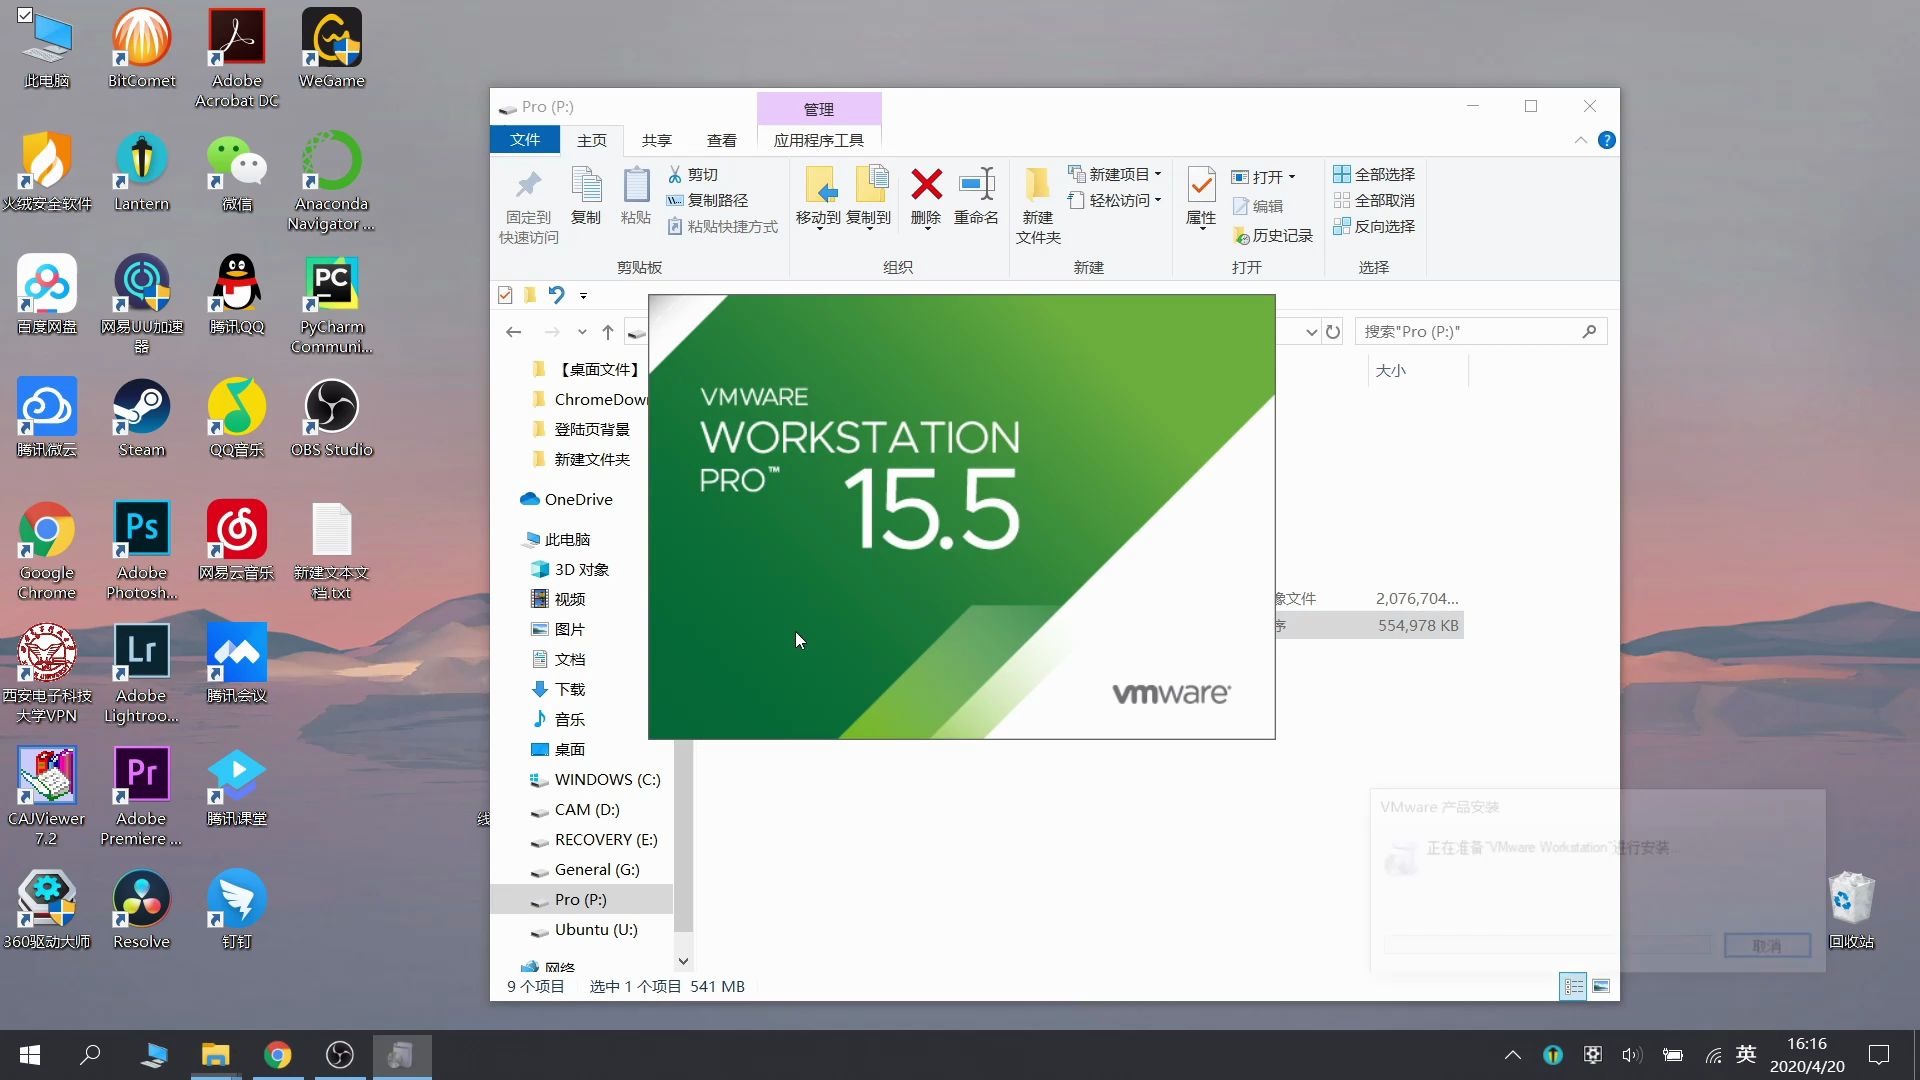Click Select All (全部选择)
The image size is (1920, 1080).
click(1374, 174)
